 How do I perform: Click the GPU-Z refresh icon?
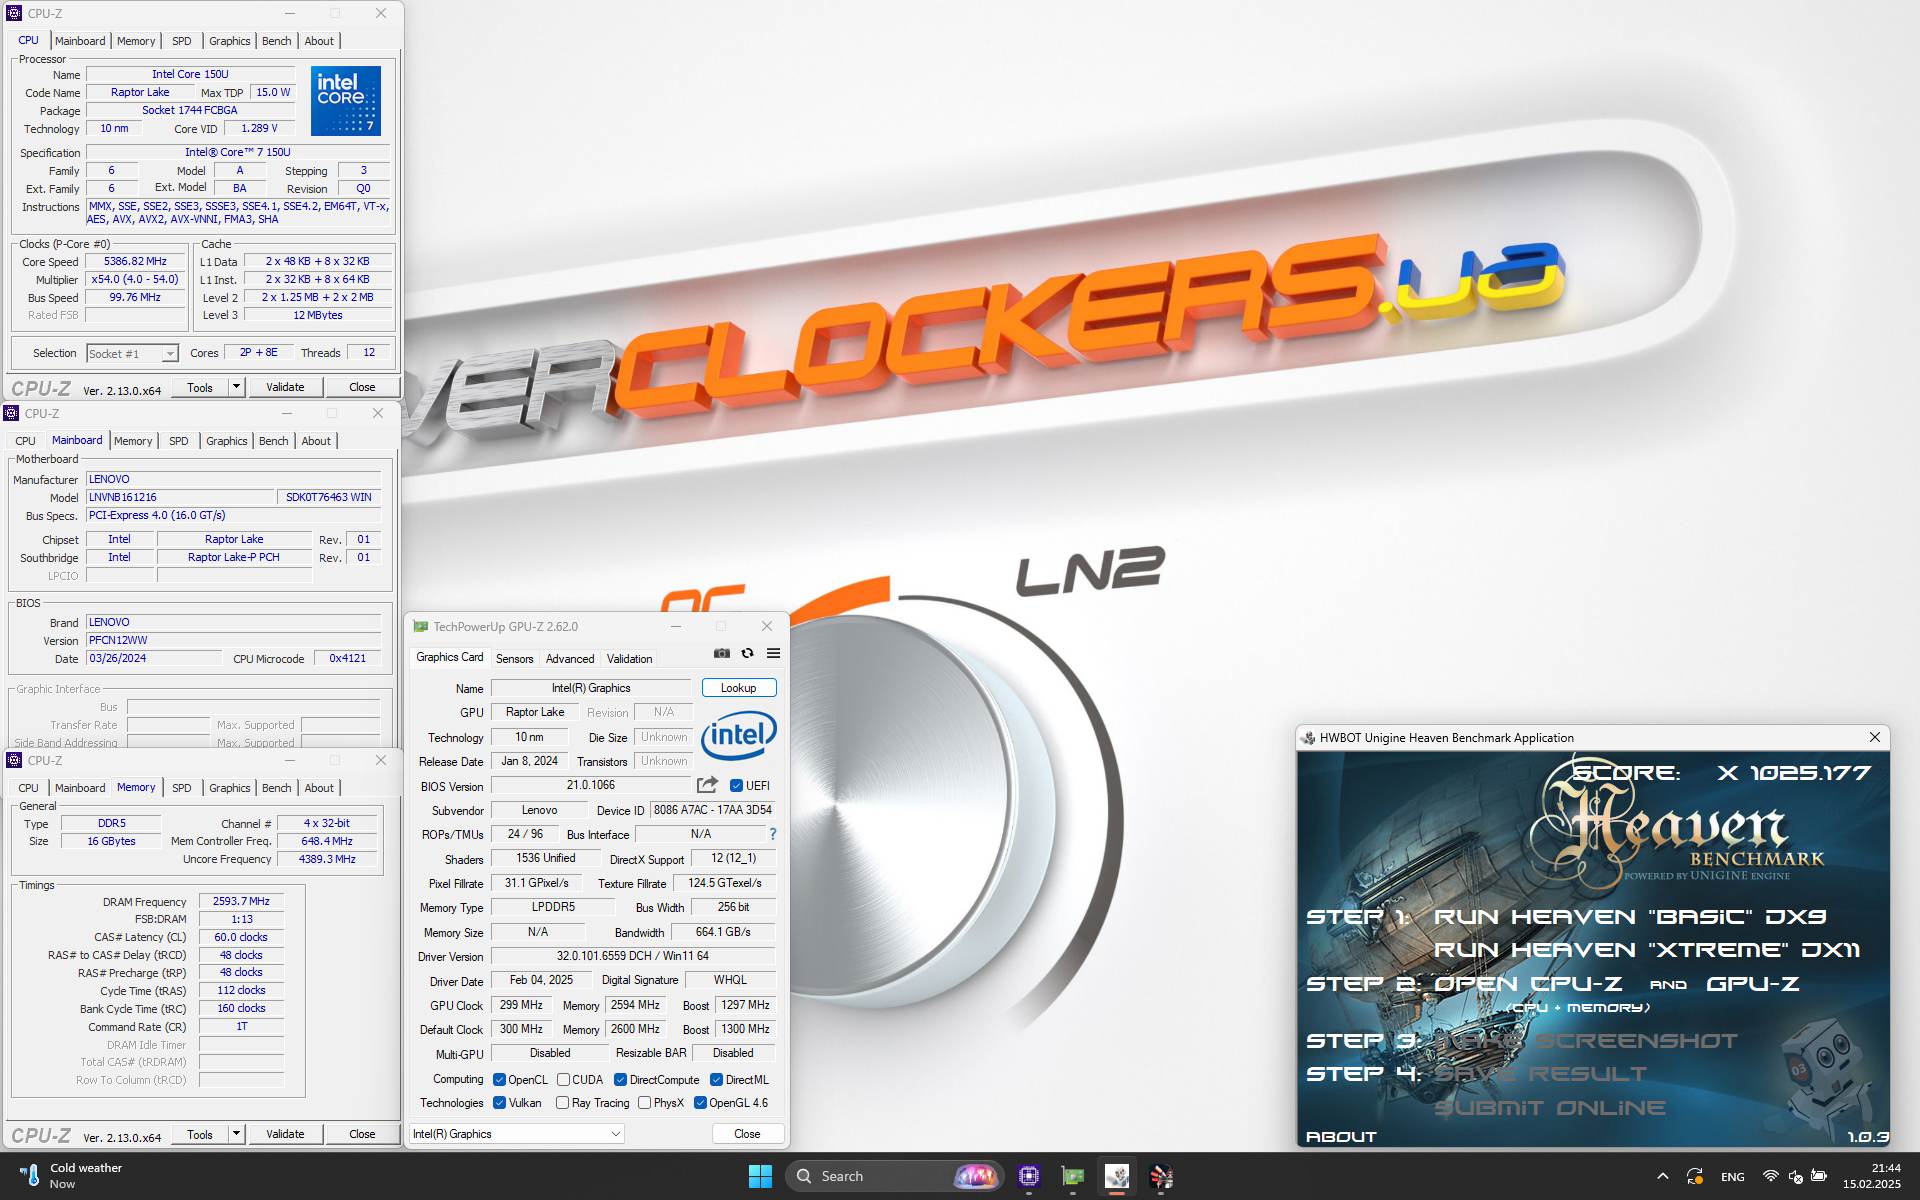click(x=747, y=653)
